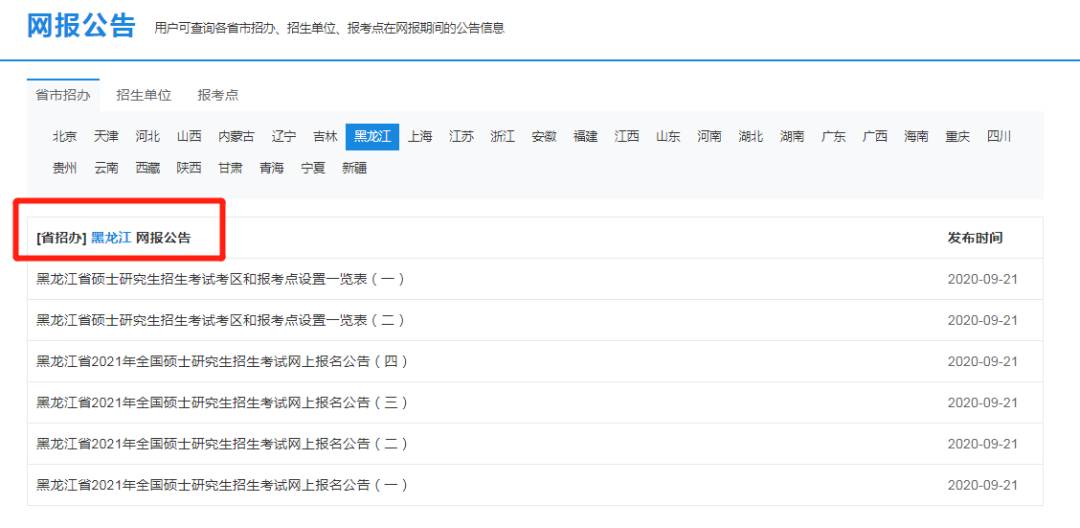Open 网上报名公告（三）announcement
This screenshot has height=528, width=1080.
(222, 402)
